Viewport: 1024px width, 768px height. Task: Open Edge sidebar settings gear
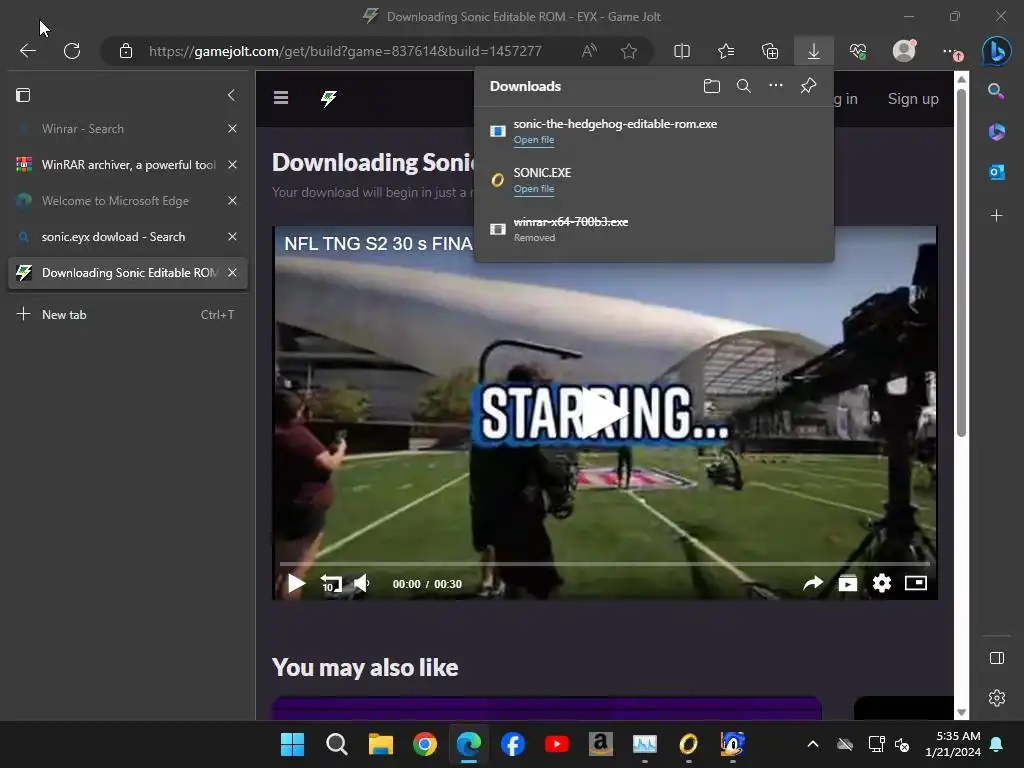pyautogui.click(x=997, y=698)
